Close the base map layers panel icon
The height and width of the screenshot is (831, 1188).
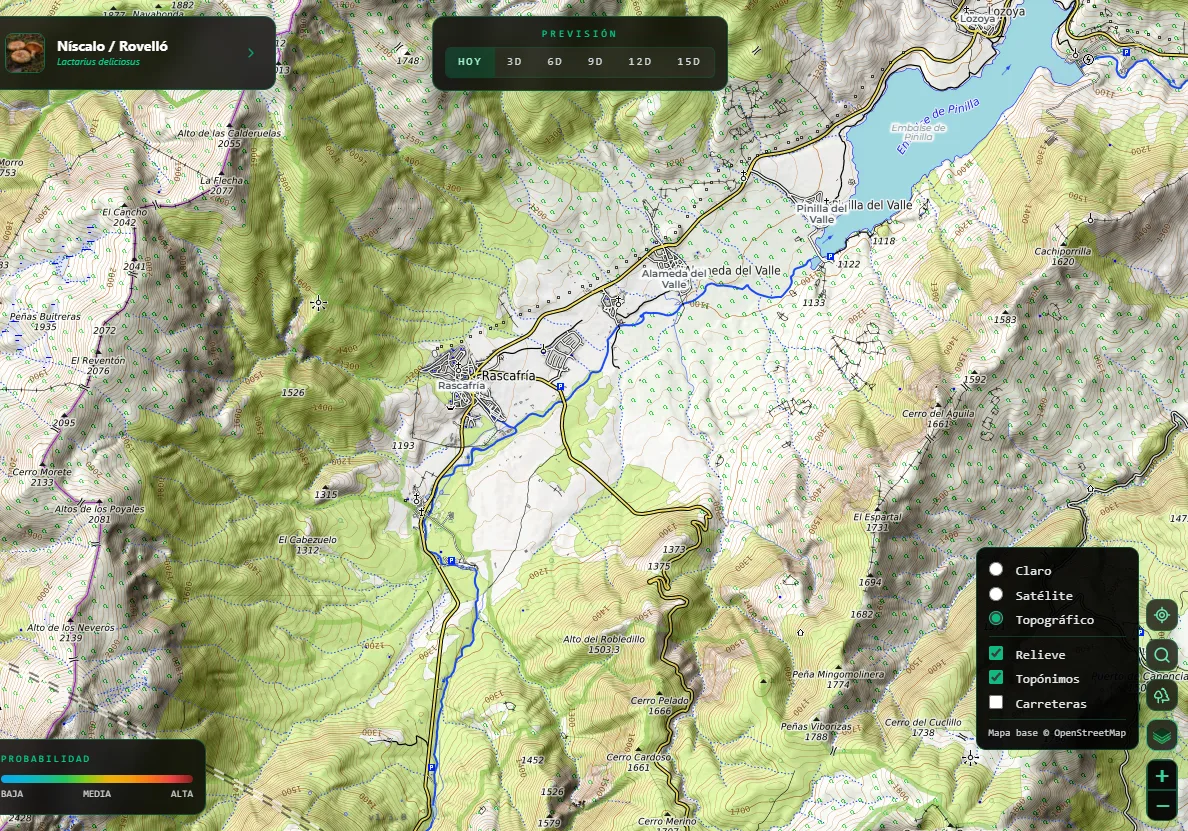click(1161, 736)
